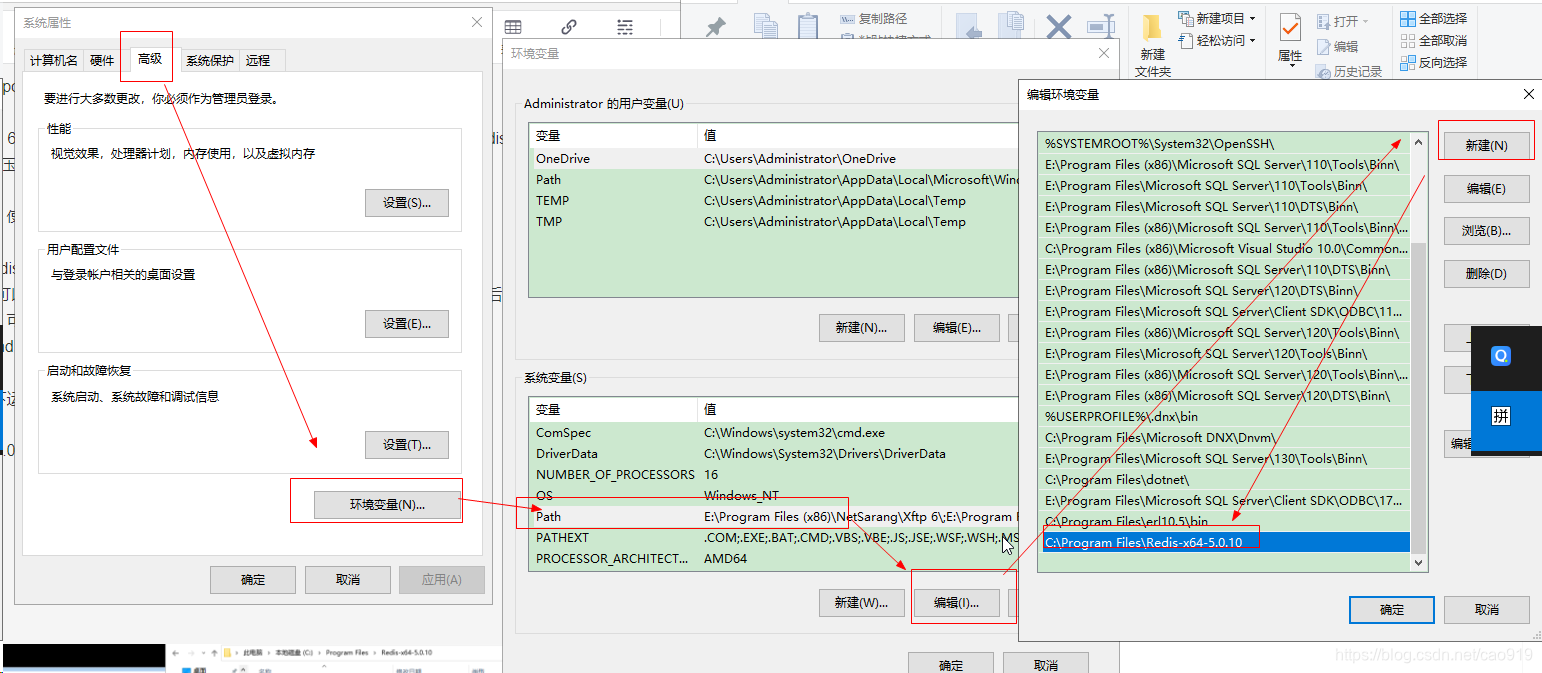Click 设置(T) under 启动和故障恢复
Image resolution: width=1542 pixels, height=673 pixels.
[407, 445]
